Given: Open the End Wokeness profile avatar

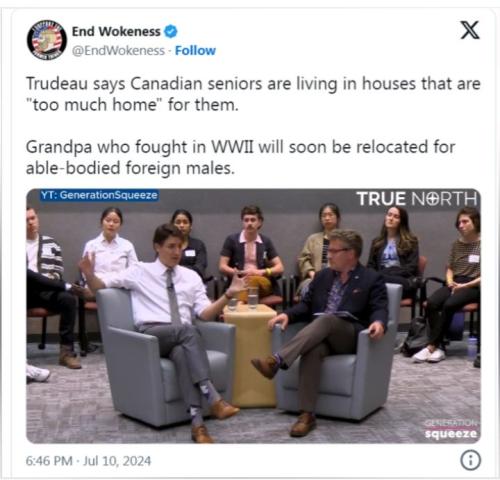Looking at the screenshot, I should pos(47,40).
